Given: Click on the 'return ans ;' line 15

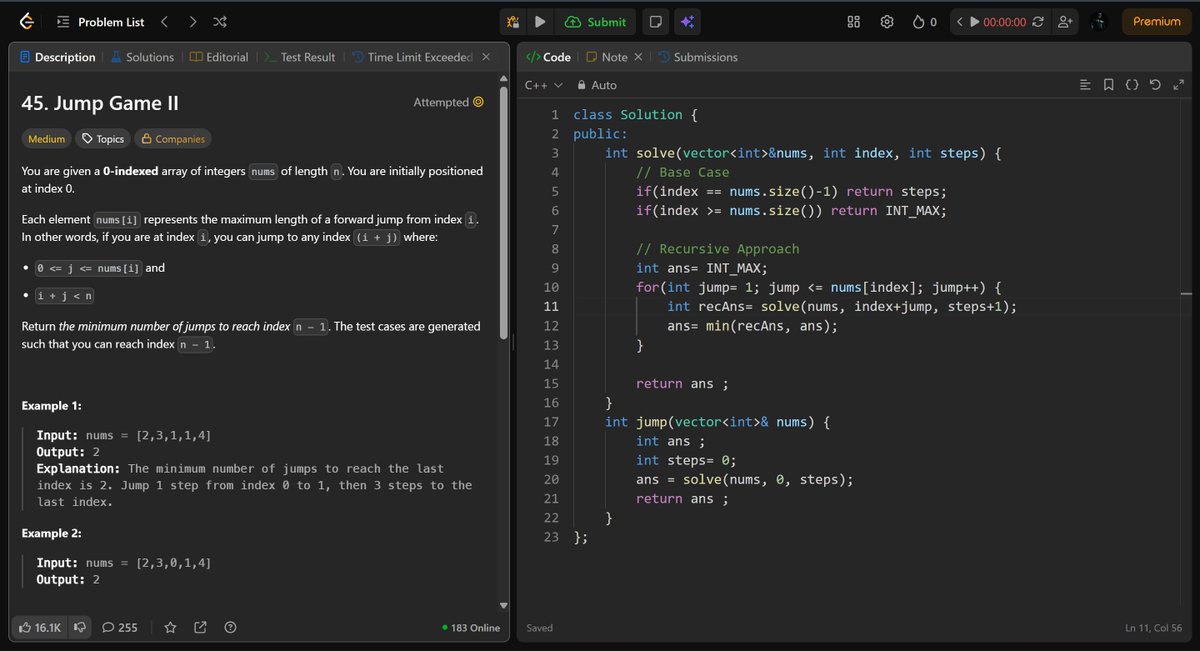Looking at the screenshot, I should click(x=682, y=384).
